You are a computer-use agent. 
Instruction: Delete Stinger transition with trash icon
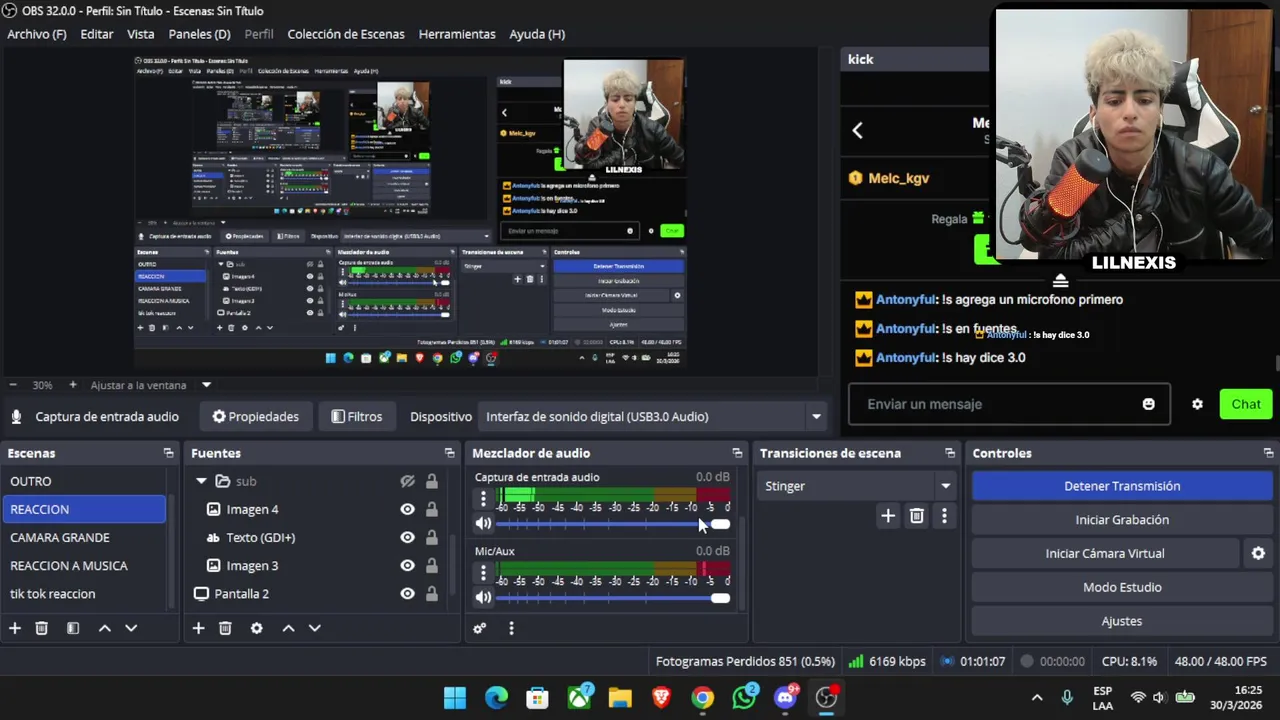click(917, 516)
